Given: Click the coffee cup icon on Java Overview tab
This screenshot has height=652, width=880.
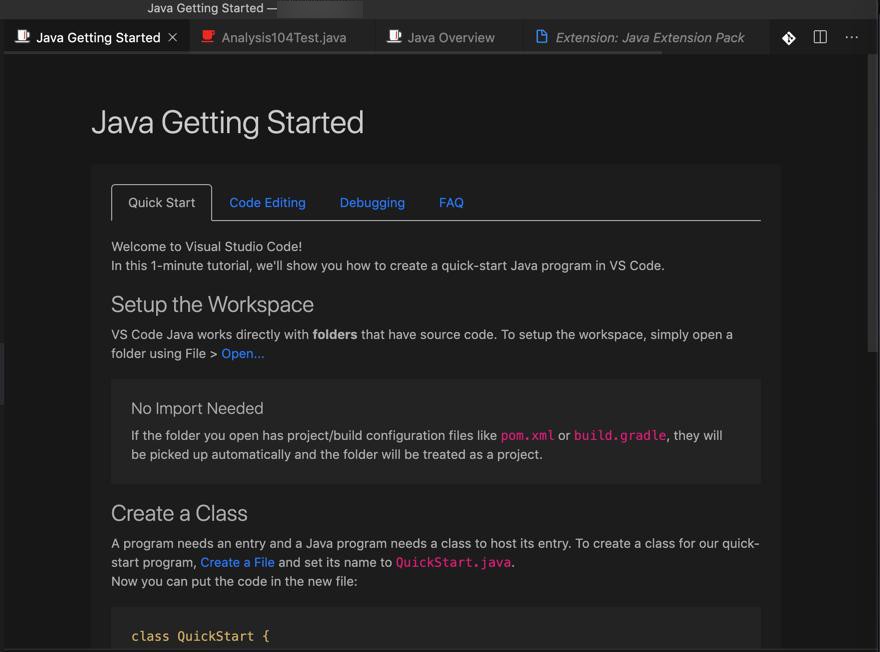Looking at the screenshot, I should pos(395,37).
